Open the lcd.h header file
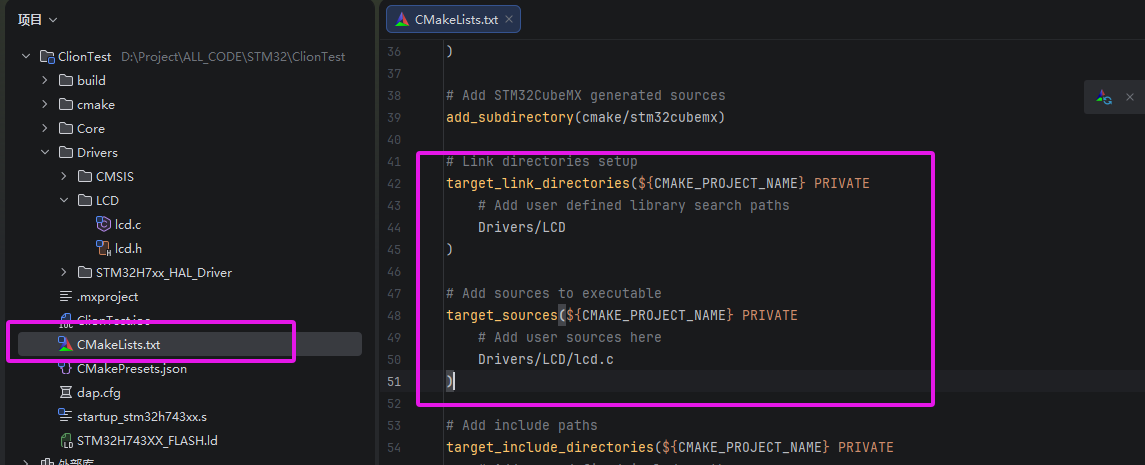Image resolution: width=1145 pixels, height=465 pixels. 127,249
